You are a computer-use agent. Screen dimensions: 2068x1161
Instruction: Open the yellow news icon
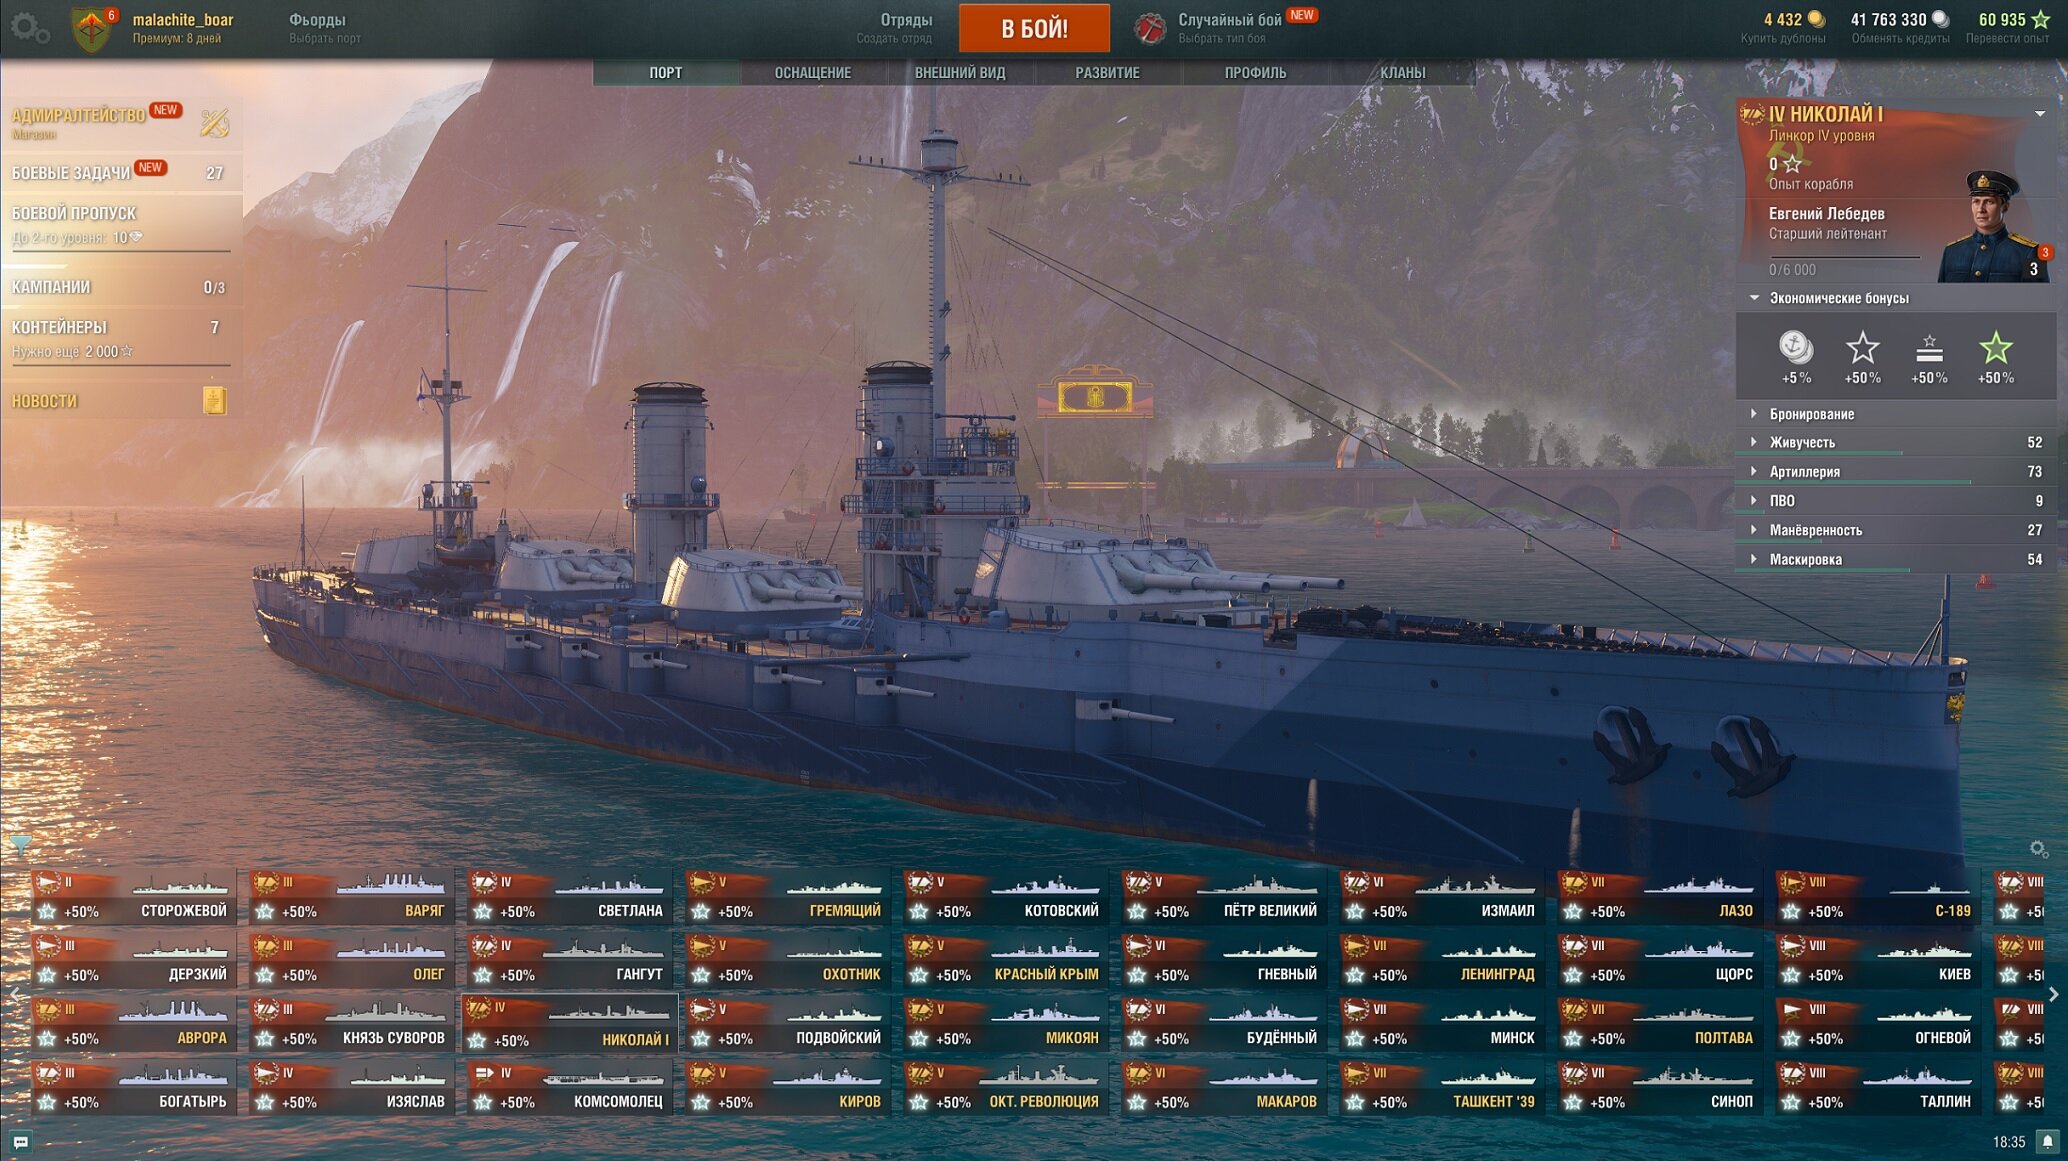(x=214, y=401)
